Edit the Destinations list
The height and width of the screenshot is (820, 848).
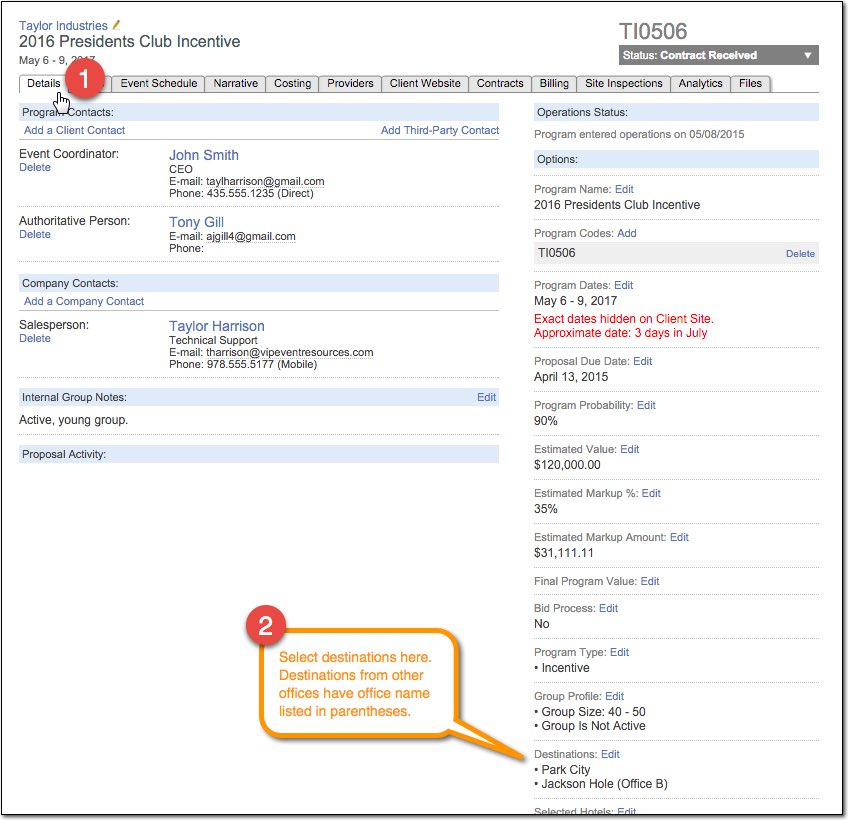(610, 755)
